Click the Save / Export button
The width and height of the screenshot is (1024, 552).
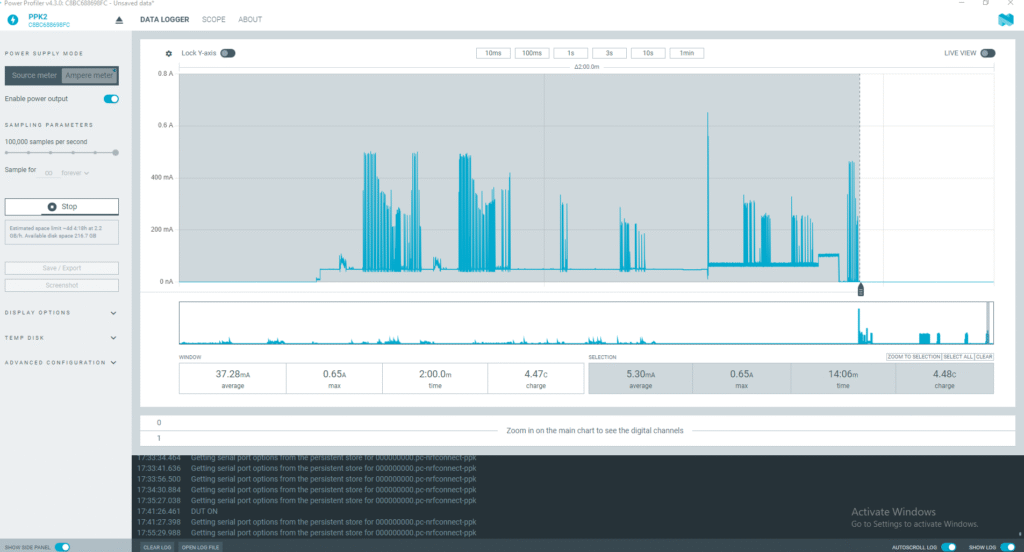pos(61,268)
